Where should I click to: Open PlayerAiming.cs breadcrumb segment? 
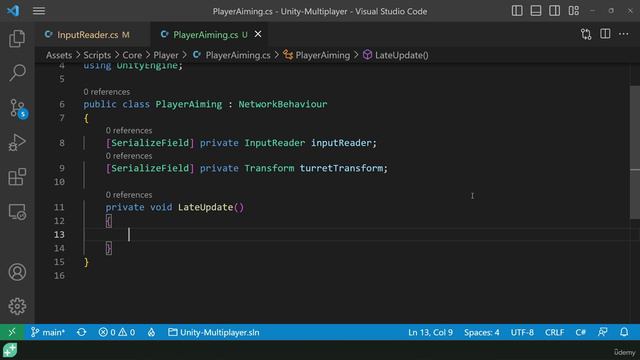[231, 55]
